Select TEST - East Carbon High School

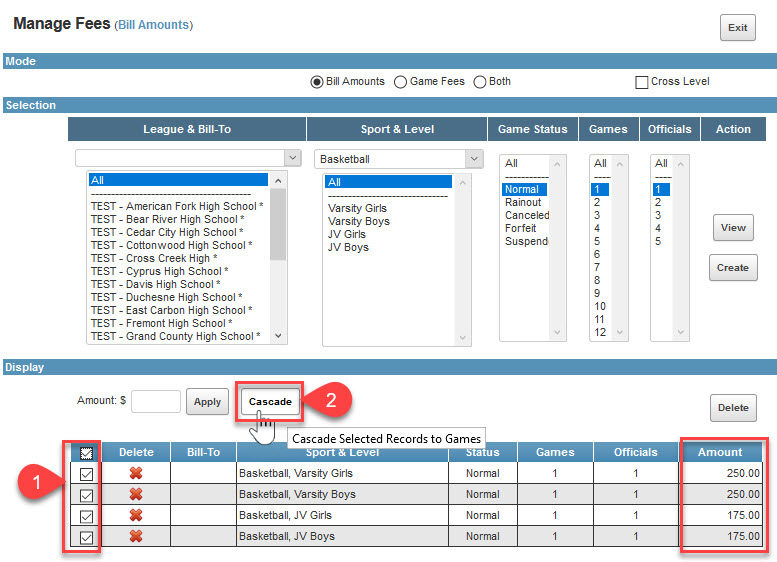171,310
